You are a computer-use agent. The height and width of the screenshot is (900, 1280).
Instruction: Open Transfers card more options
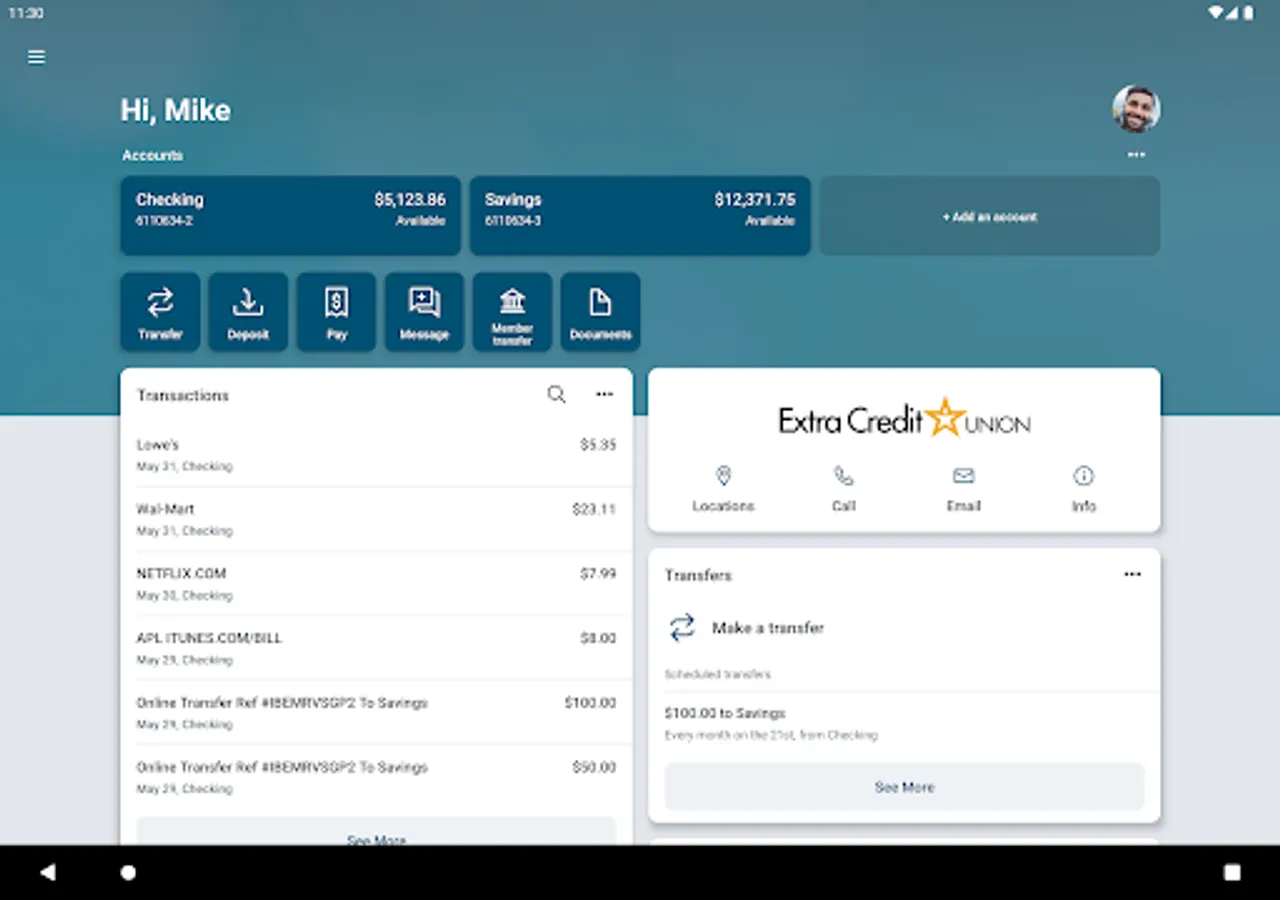1132,575
